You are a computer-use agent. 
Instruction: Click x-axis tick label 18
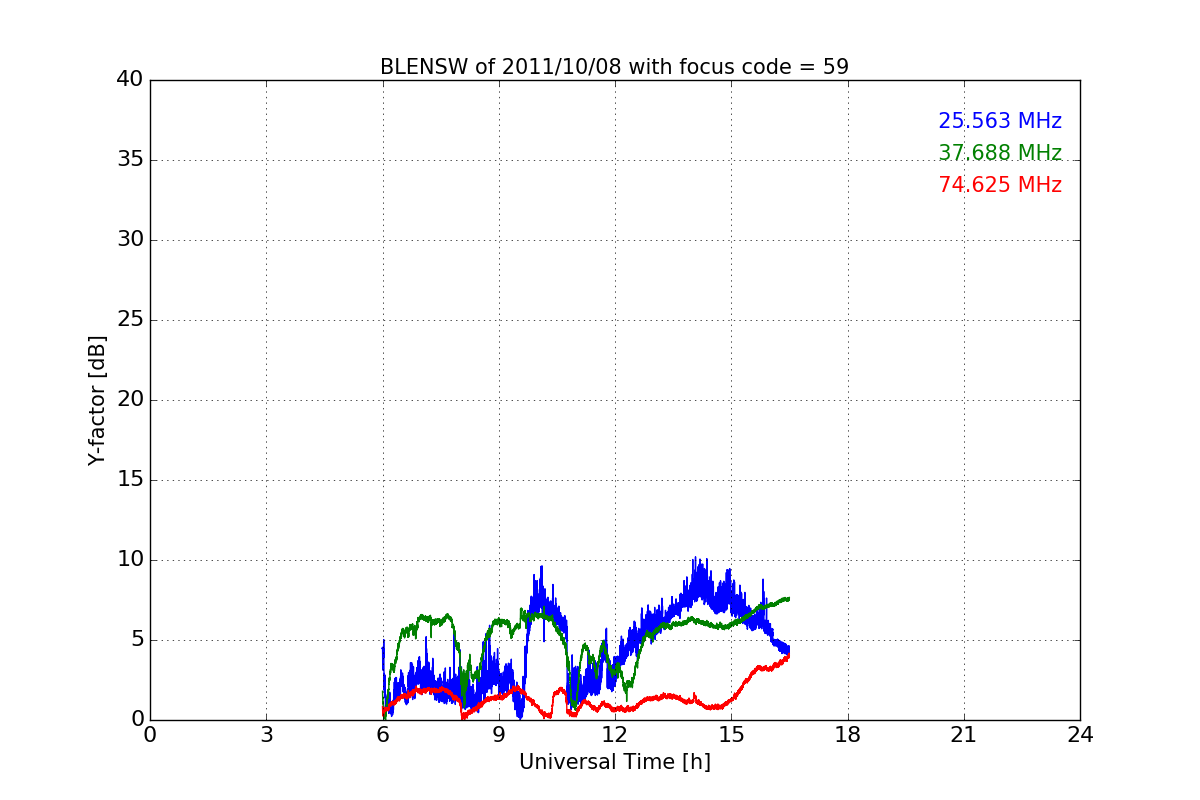click(x=848, y=735)
